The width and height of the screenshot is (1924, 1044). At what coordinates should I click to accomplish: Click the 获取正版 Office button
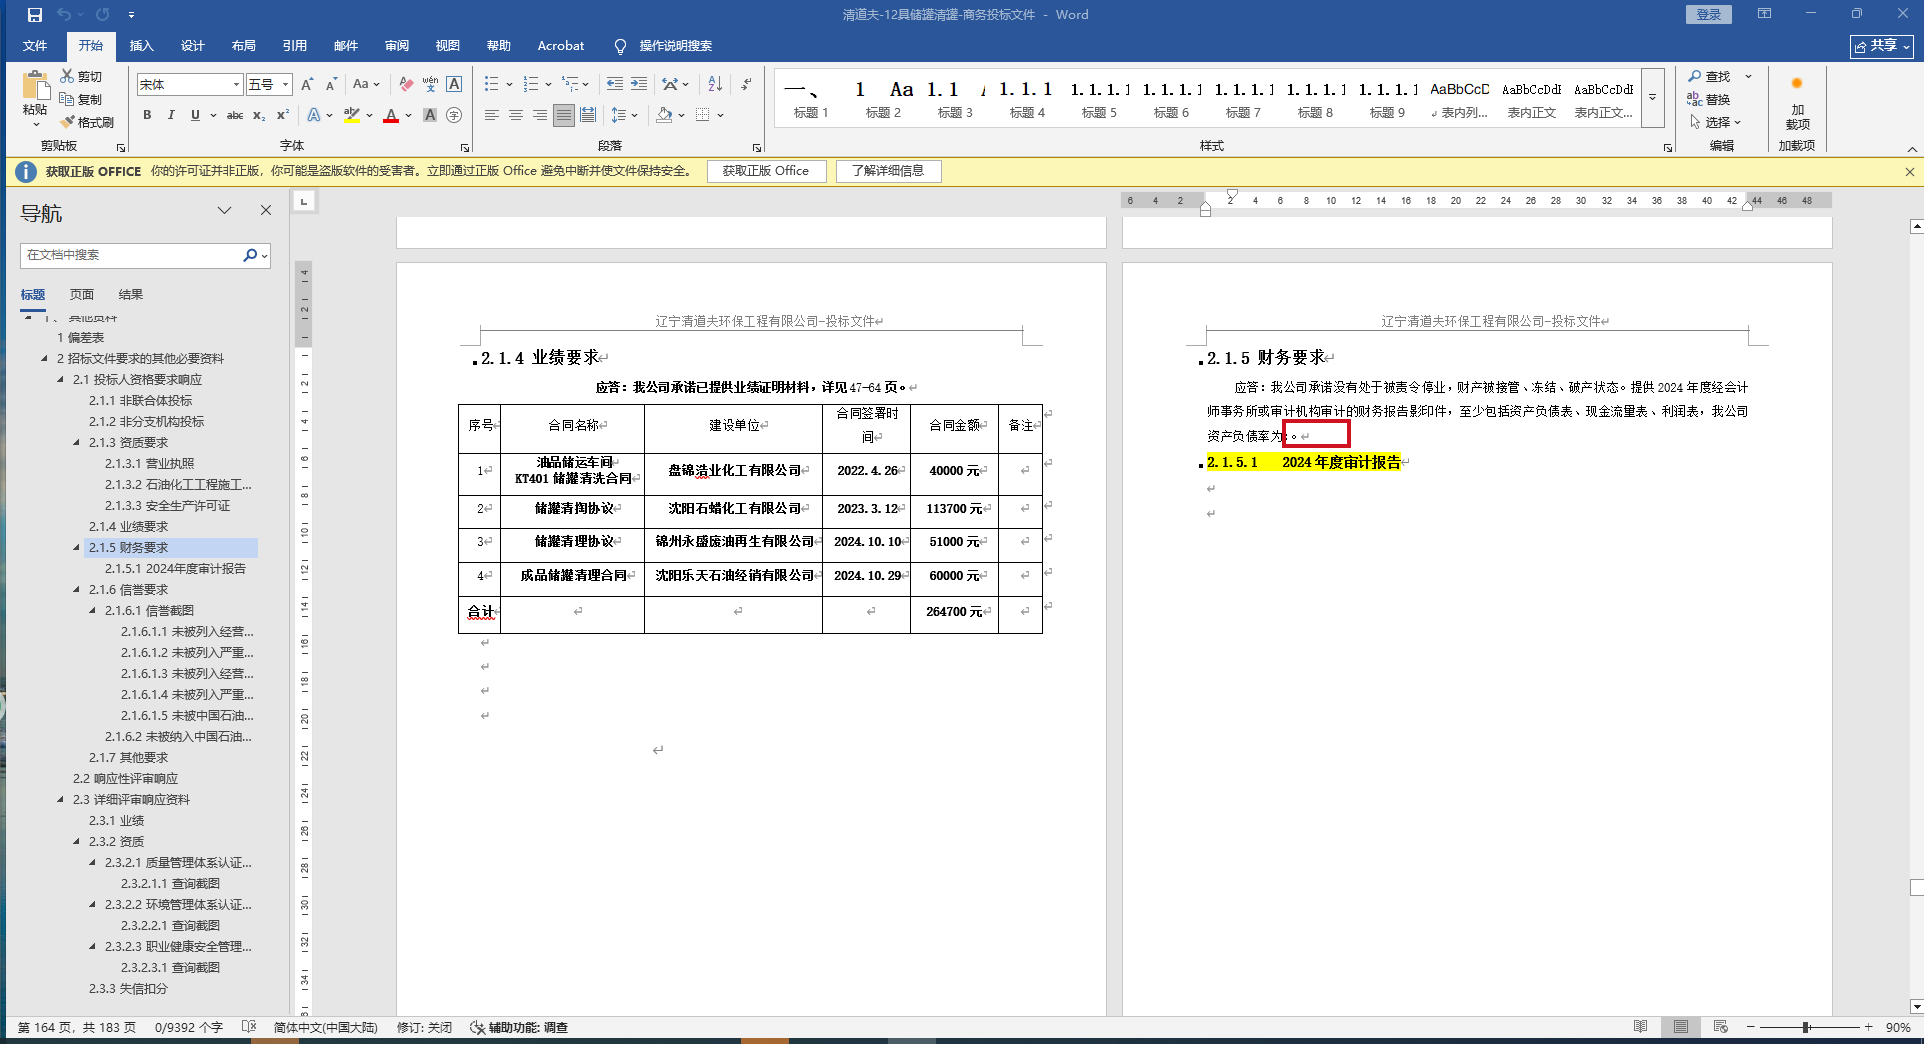tap(766, 171)
